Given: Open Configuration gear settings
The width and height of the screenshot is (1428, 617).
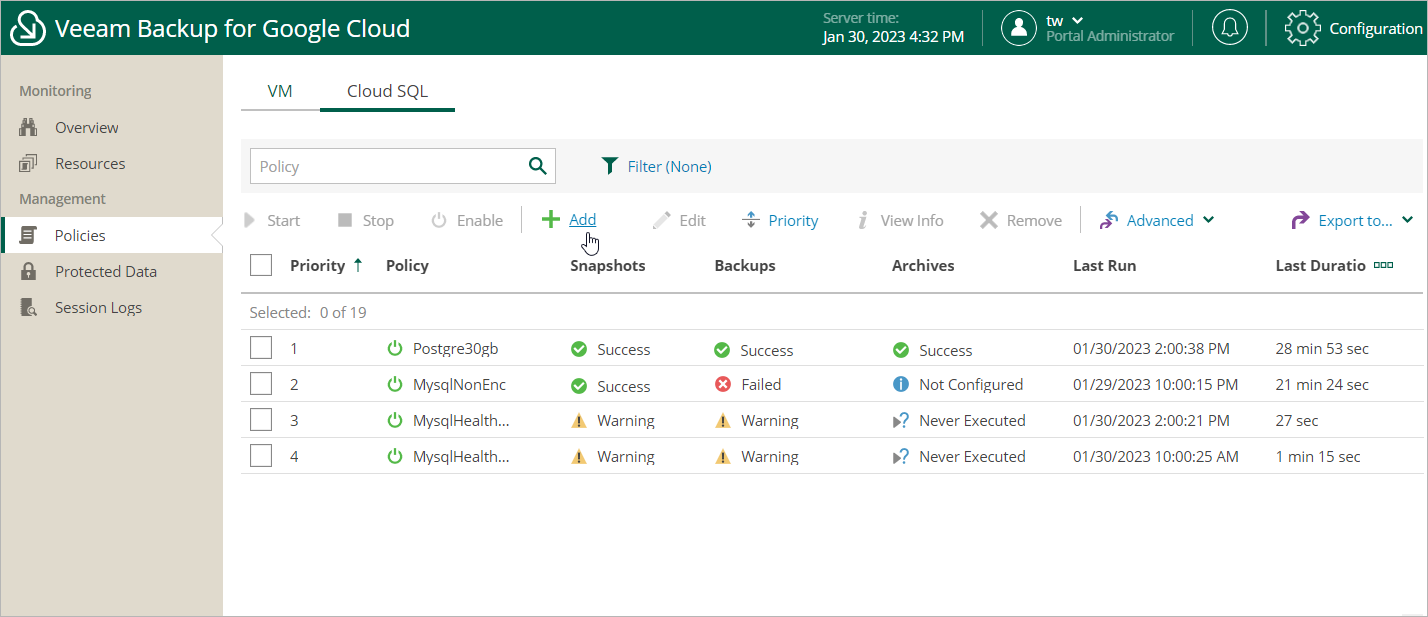Looking at the screenshot, I should [x=1302, y=28].
